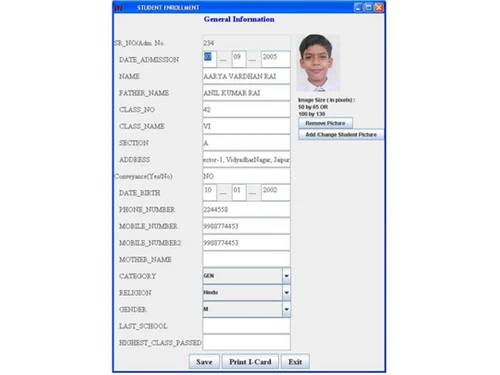500x375 pixels.
Task: Click the DATE_BIRTH label
Action: click(x=140, y=193)
